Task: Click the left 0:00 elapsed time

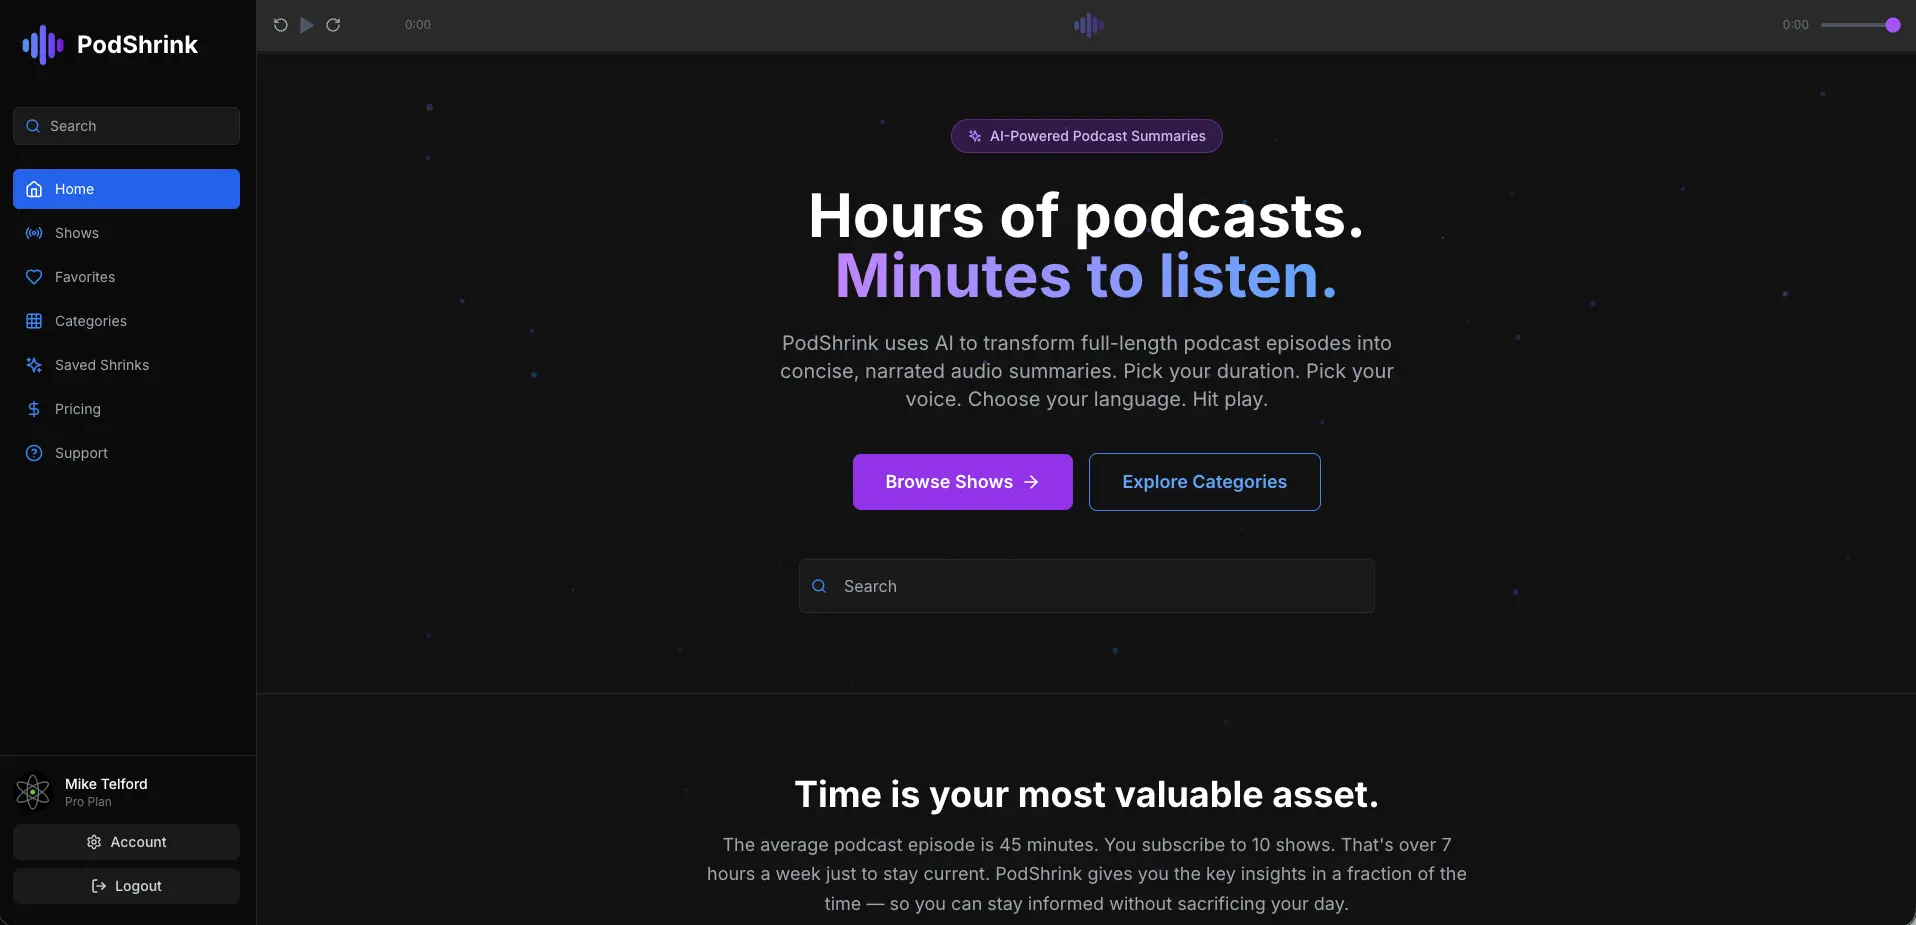Action: [418, 25]
